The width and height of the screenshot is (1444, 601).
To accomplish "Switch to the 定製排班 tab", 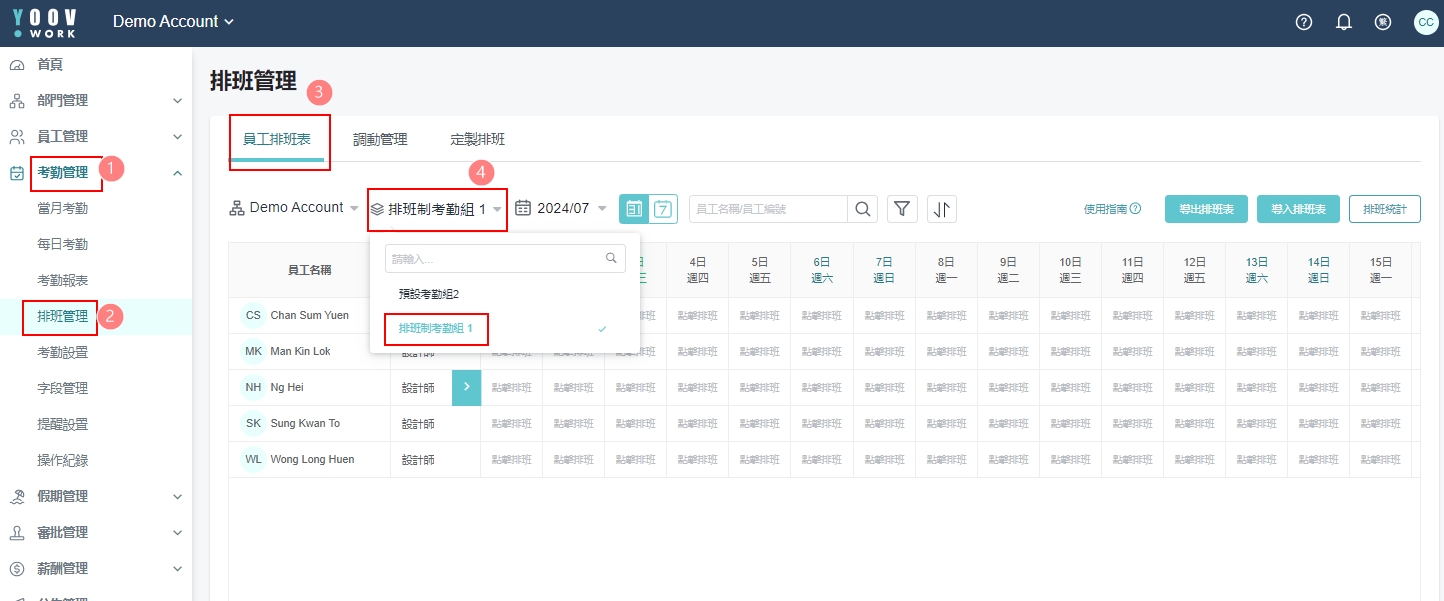I will click(477, 140).
